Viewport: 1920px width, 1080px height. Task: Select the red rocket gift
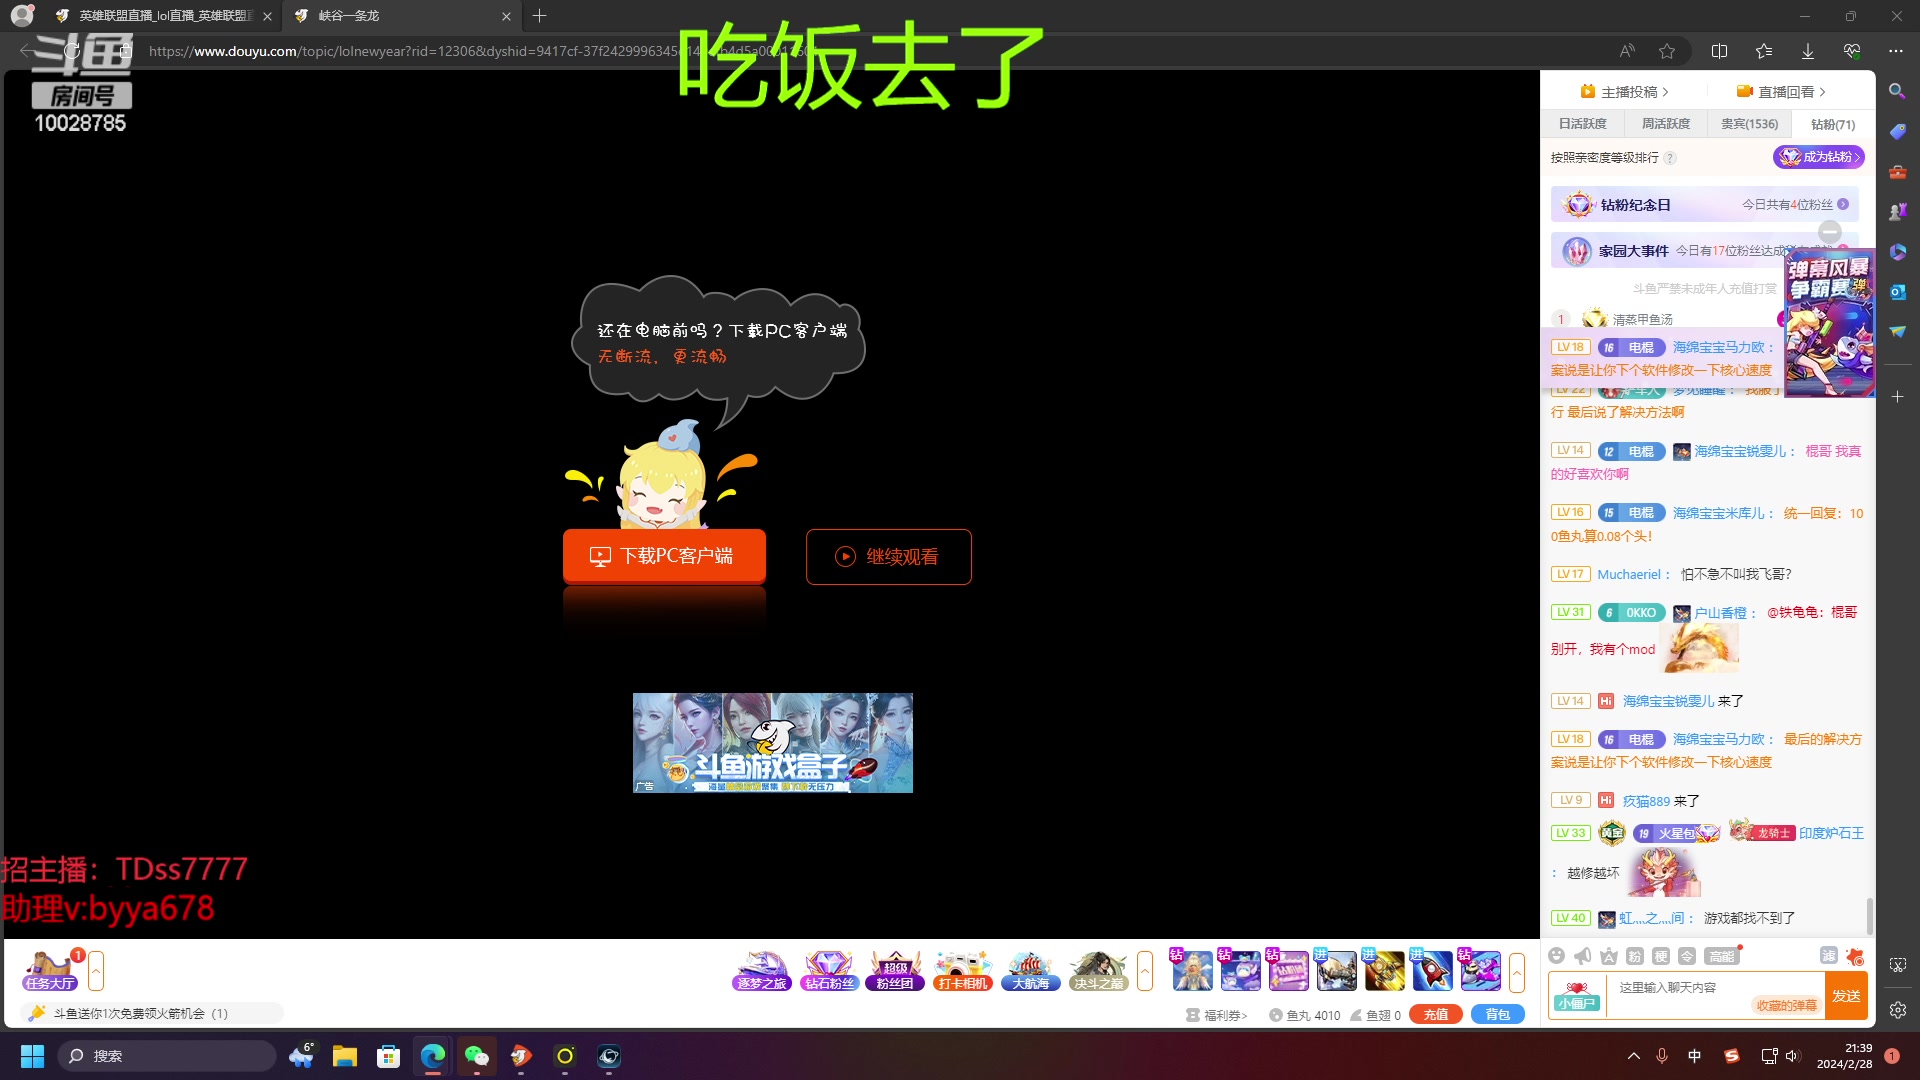[x=1432, y=971]
